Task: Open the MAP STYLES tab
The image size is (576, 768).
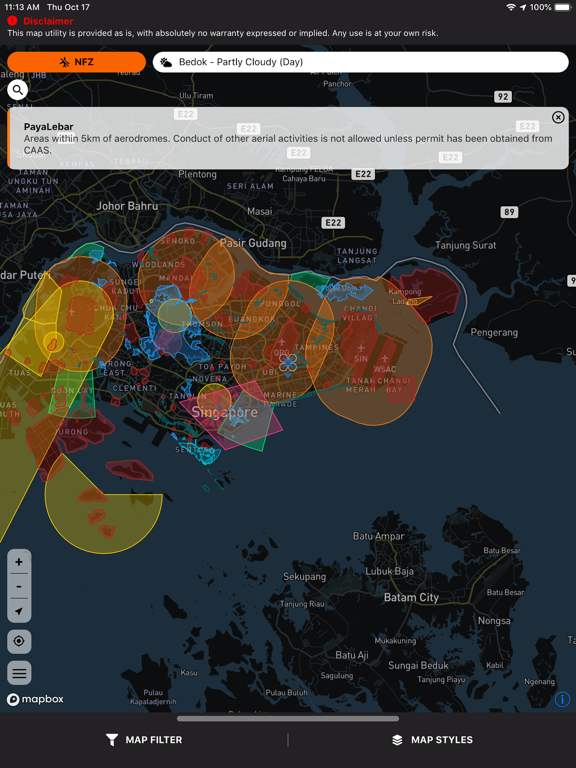Action: [x=432, y=740]
